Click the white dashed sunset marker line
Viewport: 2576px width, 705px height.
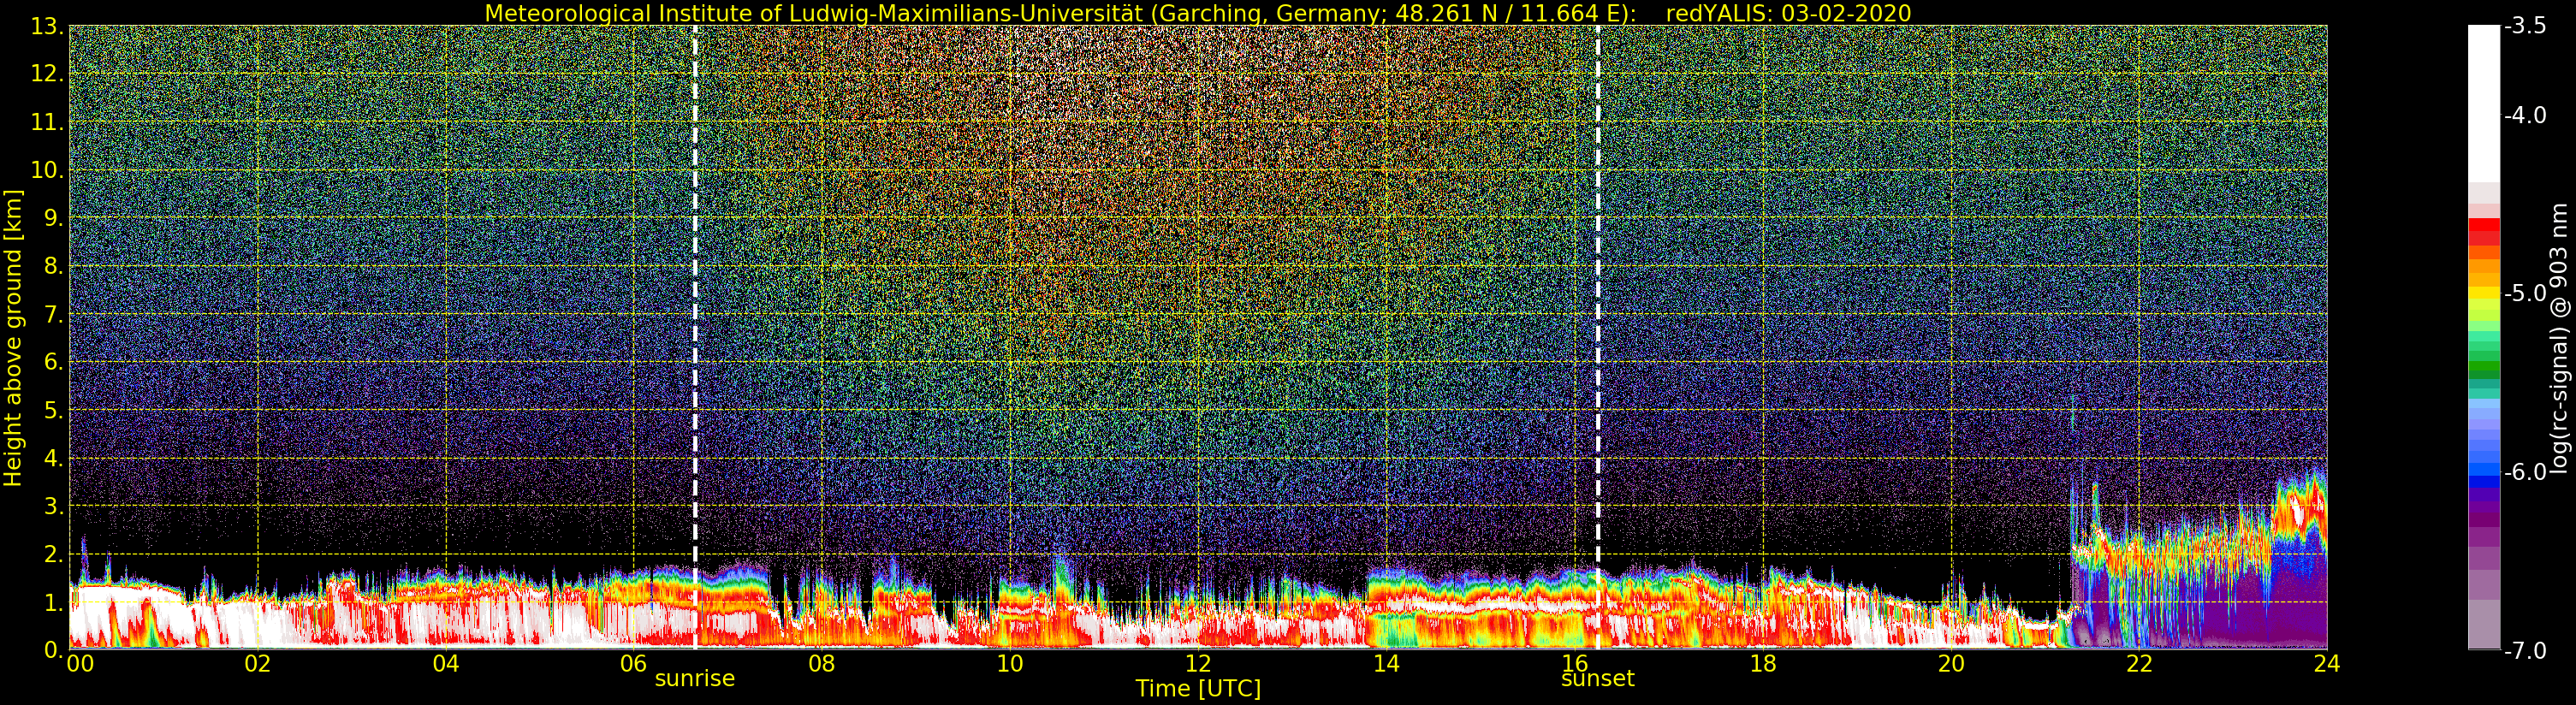(1597, 337)
